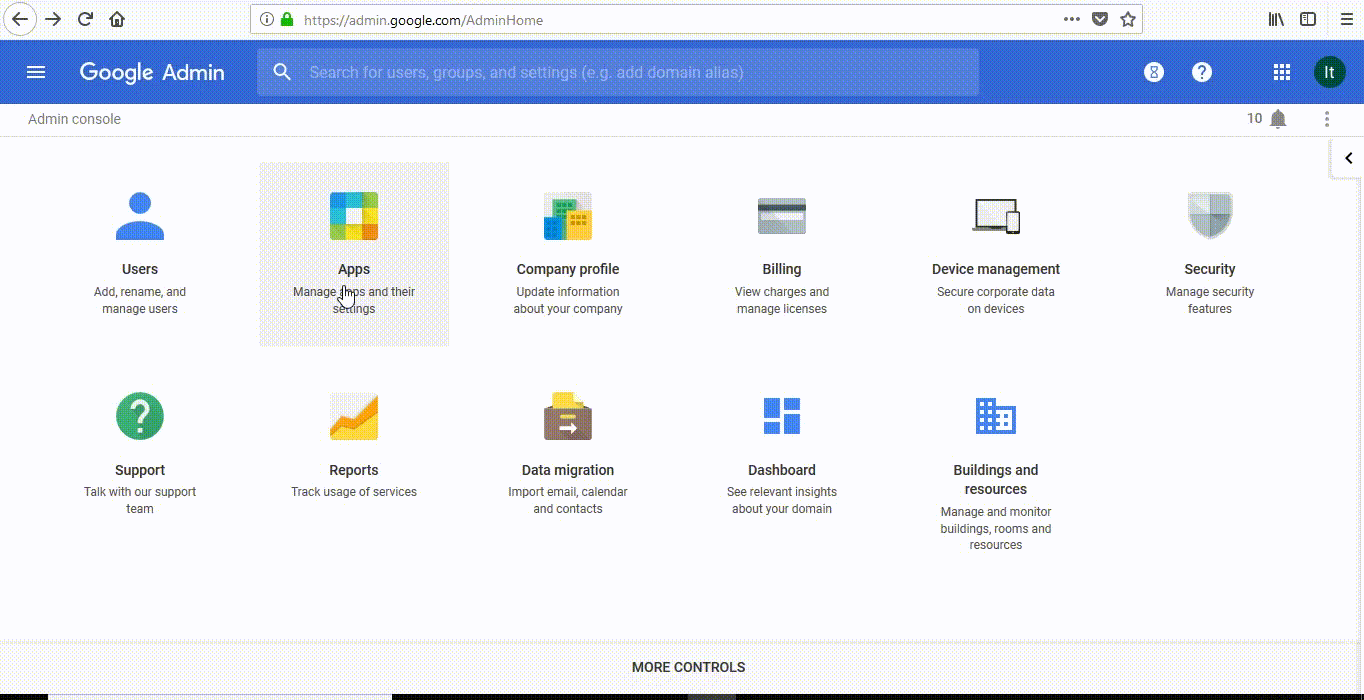Click the Admin console breadcrumb
The height and width of the screenshot is (700, 1364).
click(x=74, y=119)
